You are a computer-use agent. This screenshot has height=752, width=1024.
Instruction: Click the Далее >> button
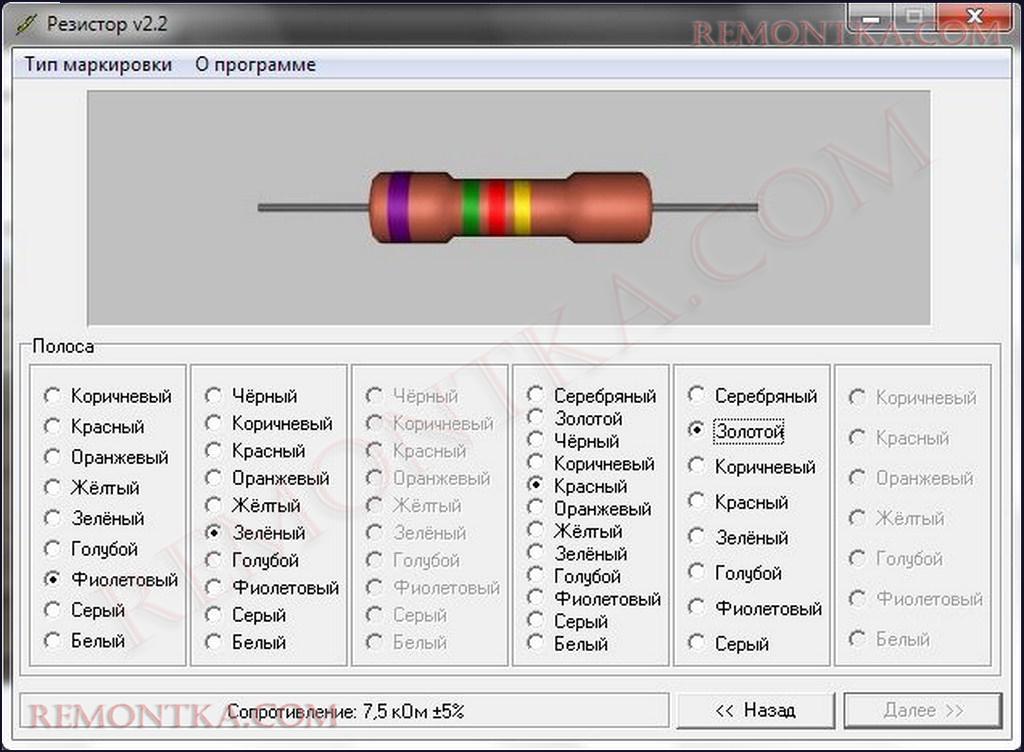pyautogui.click(x=922, y=710)
